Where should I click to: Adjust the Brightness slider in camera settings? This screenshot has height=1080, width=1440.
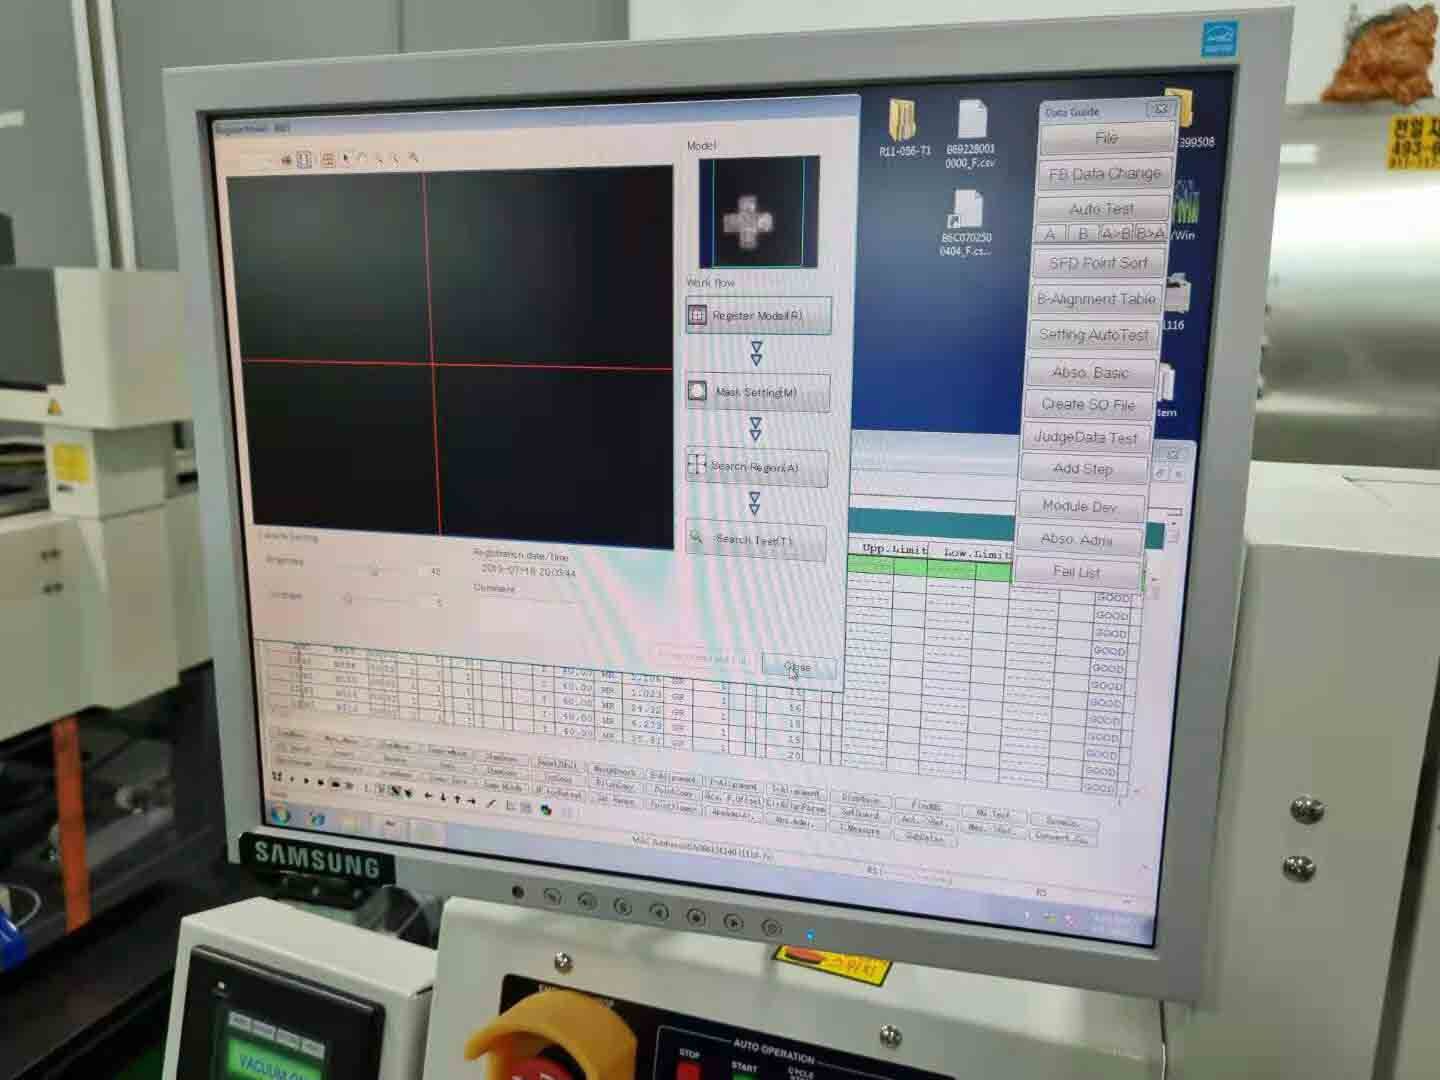372,571
